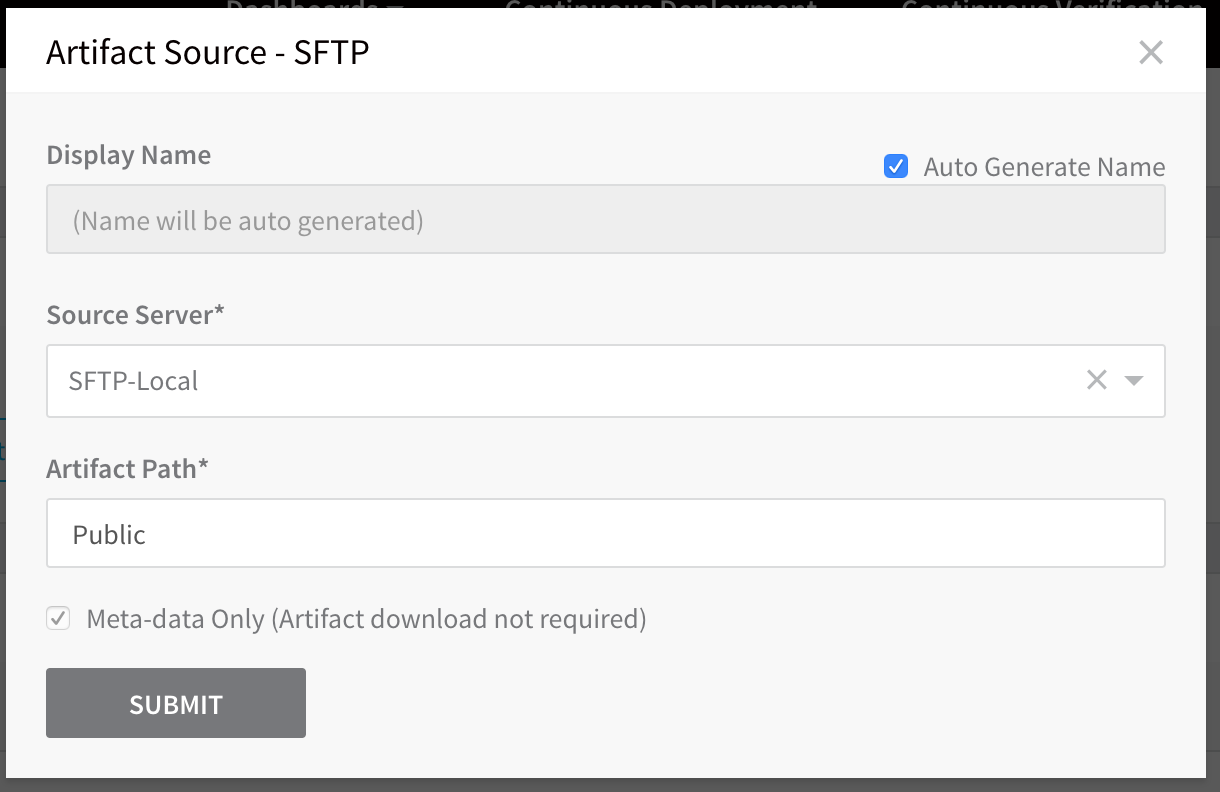Open the Source Server combo box
The height and width of the screenshot is (792, 1220).
[x=605, y=381]
